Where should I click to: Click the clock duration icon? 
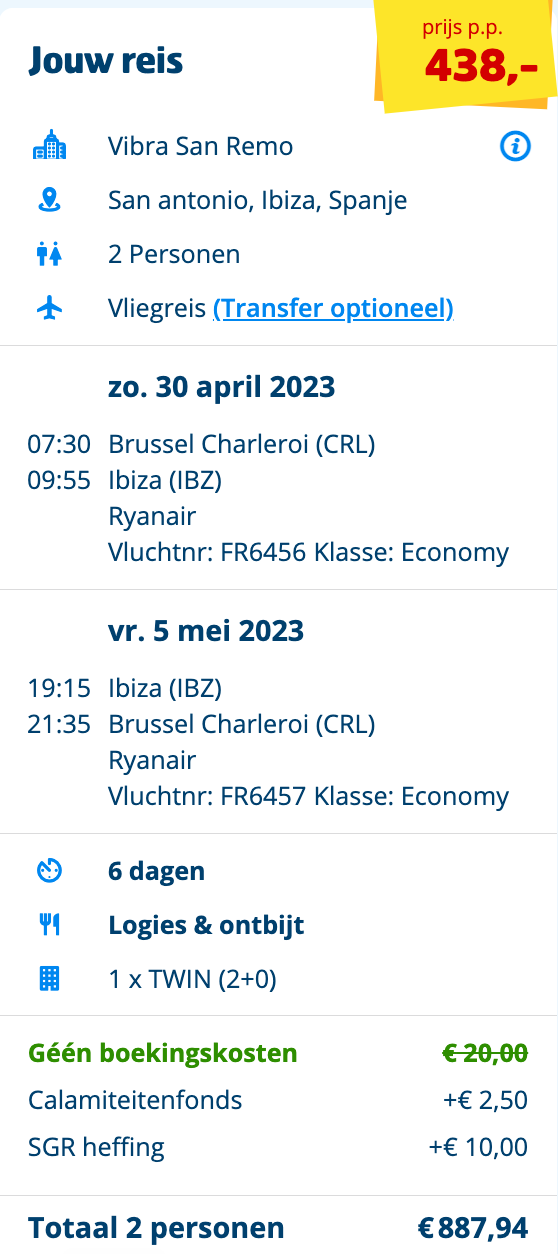click(49, 871)
